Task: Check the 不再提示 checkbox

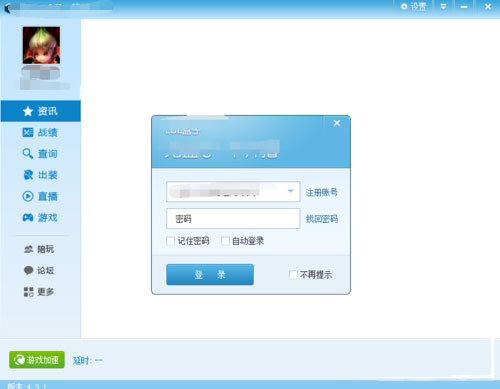Action: click(x=293, y=275)
